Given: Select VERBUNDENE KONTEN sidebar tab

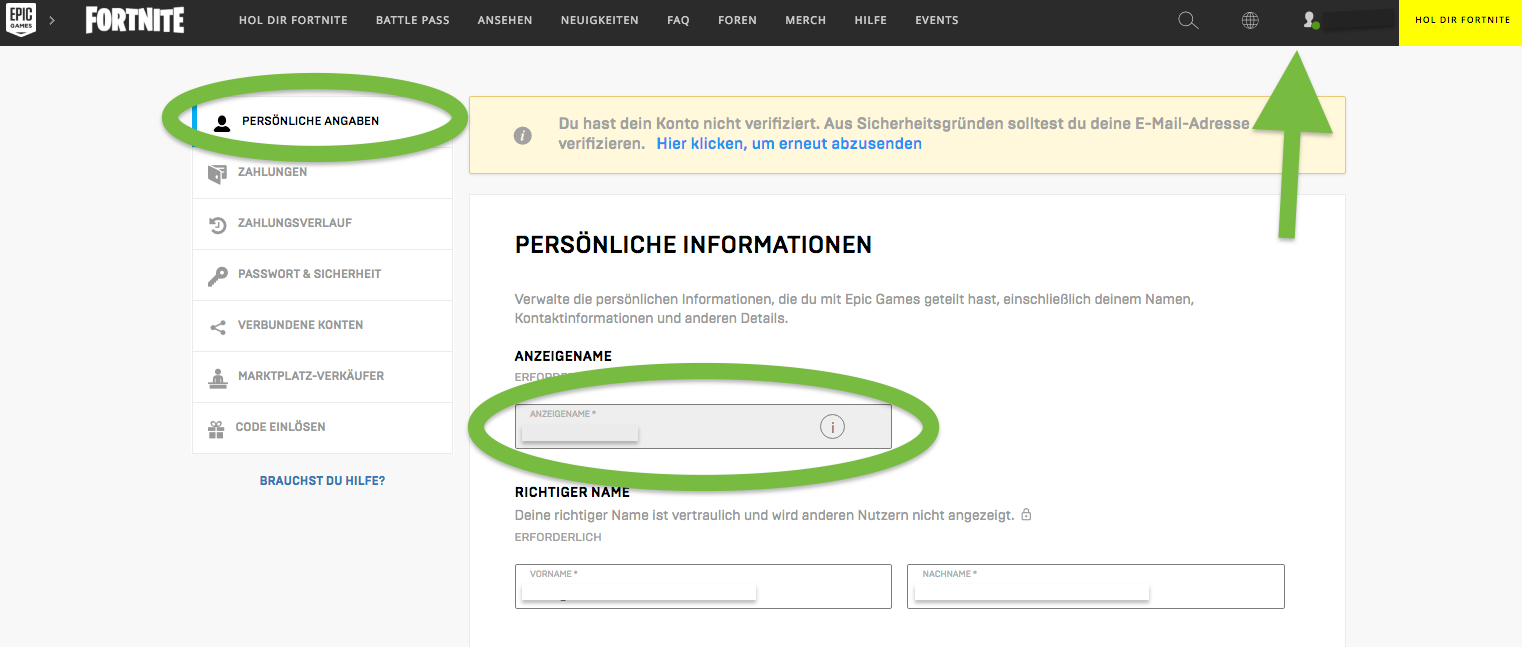Looking at the screenshot, I should 322,326.
